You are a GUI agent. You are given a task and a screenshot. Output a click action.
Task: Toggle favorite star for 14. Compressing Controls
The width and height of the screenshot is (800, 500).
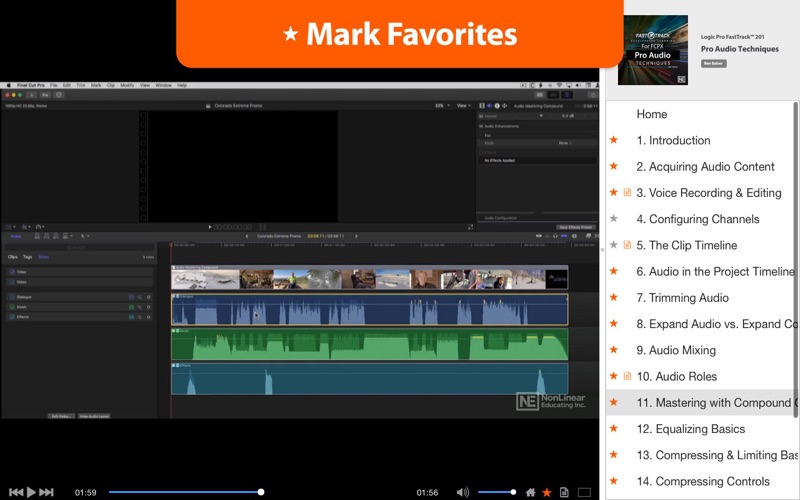[614, 481]
